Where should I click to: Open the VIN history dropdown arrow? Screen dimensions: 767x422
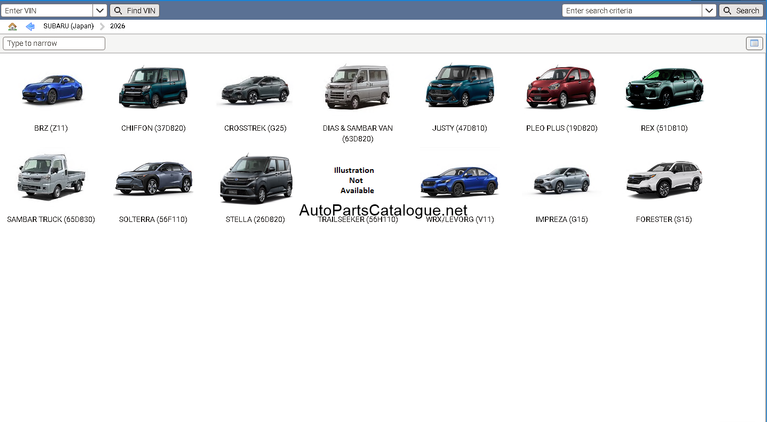100,10
